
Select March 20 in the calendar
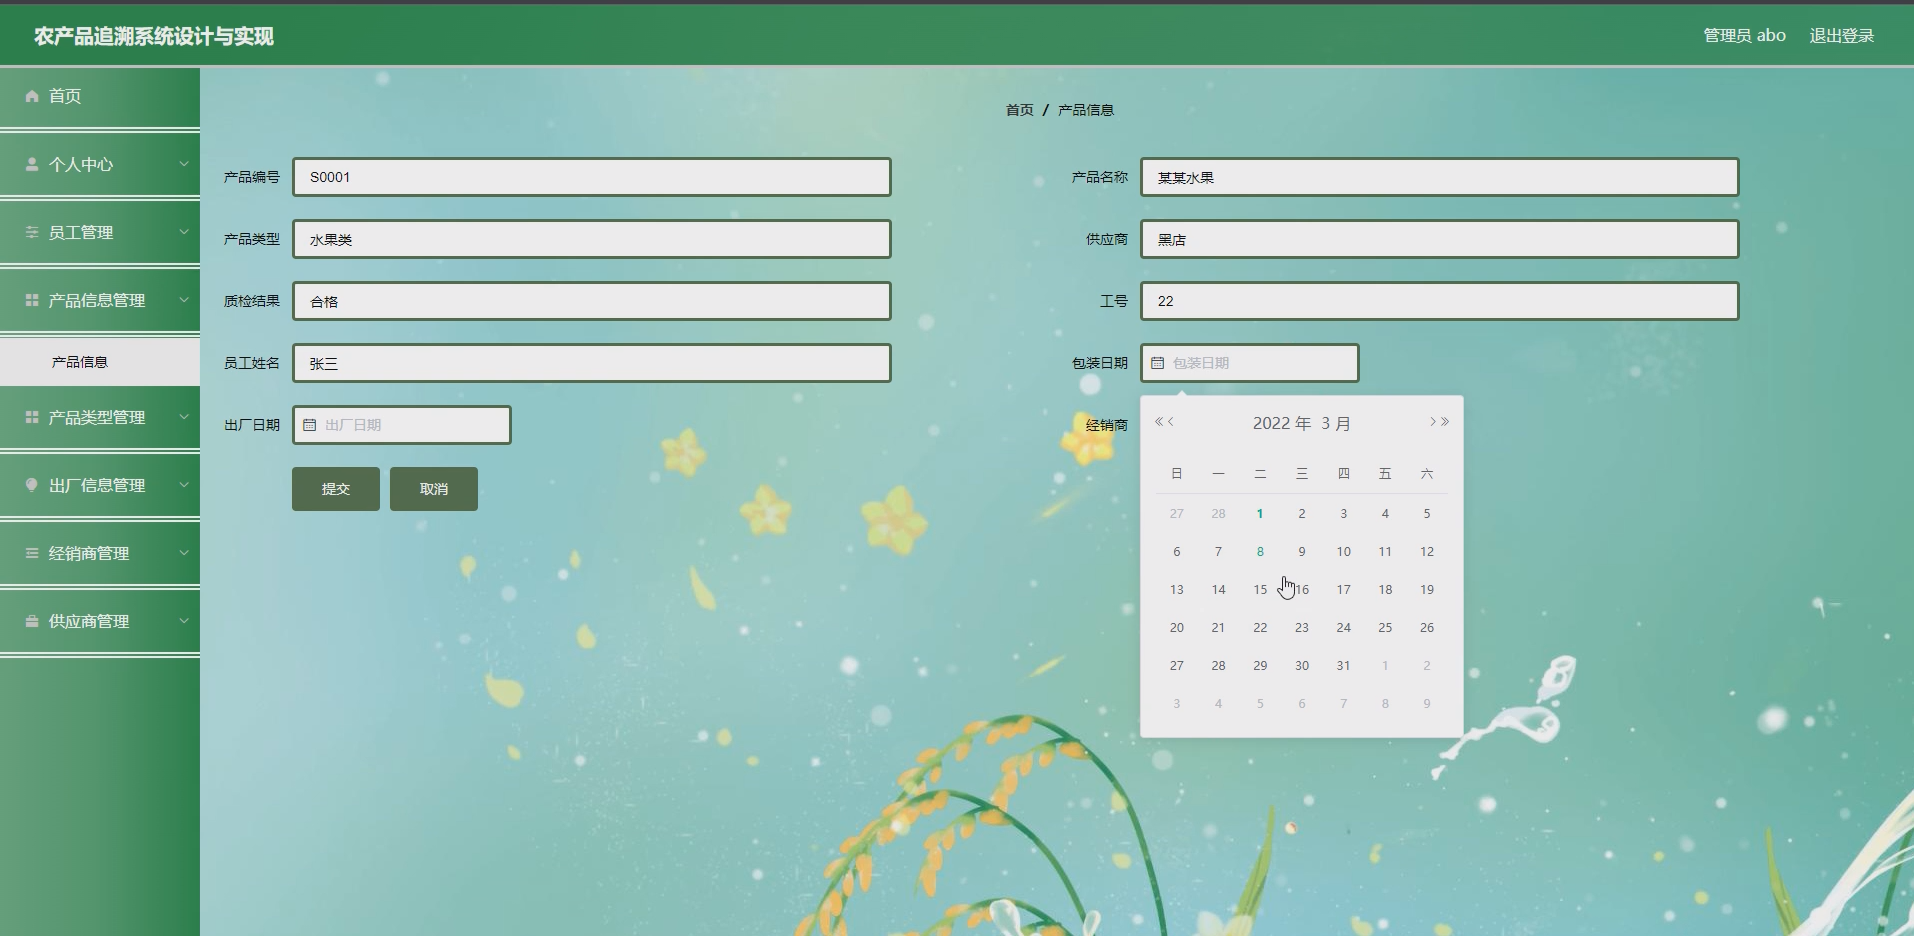[x=1177, y=628]
